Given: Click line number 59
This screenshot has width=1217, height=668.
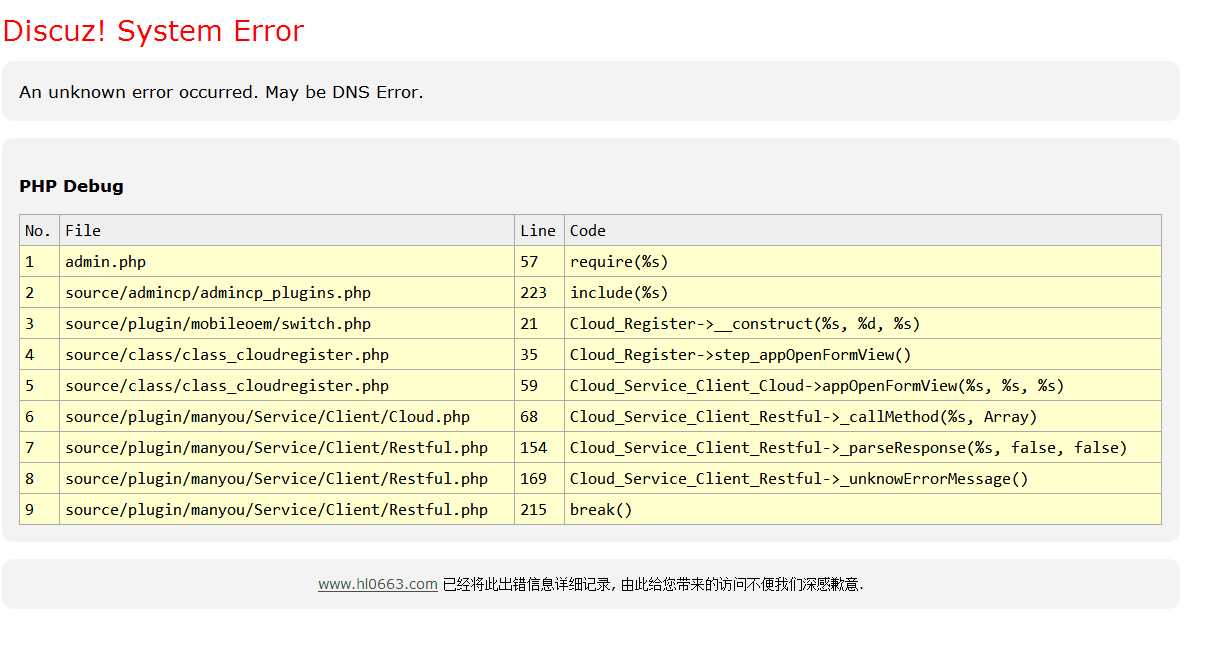Looking at the screenshot, I should pos(540,386).
